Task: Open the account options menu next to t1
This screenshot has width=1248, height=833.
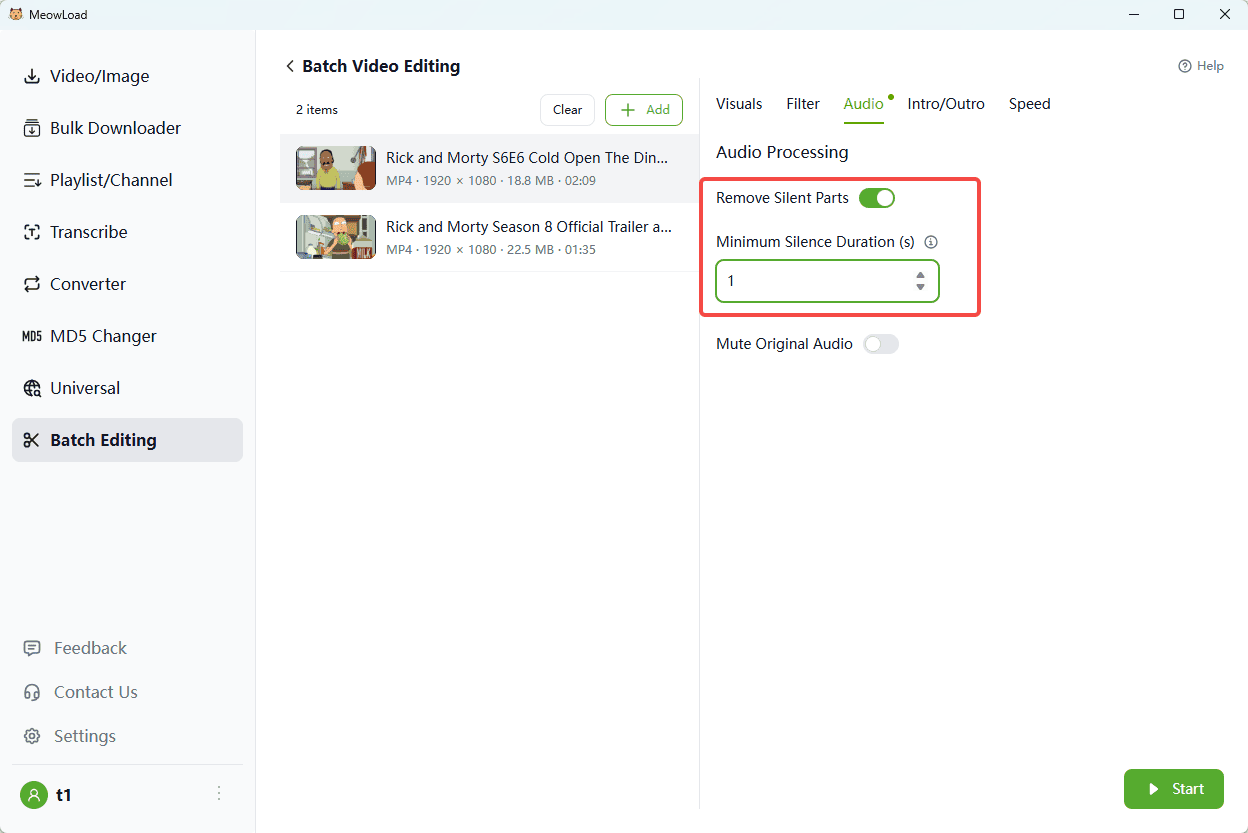Action: [x=219, y=794]
